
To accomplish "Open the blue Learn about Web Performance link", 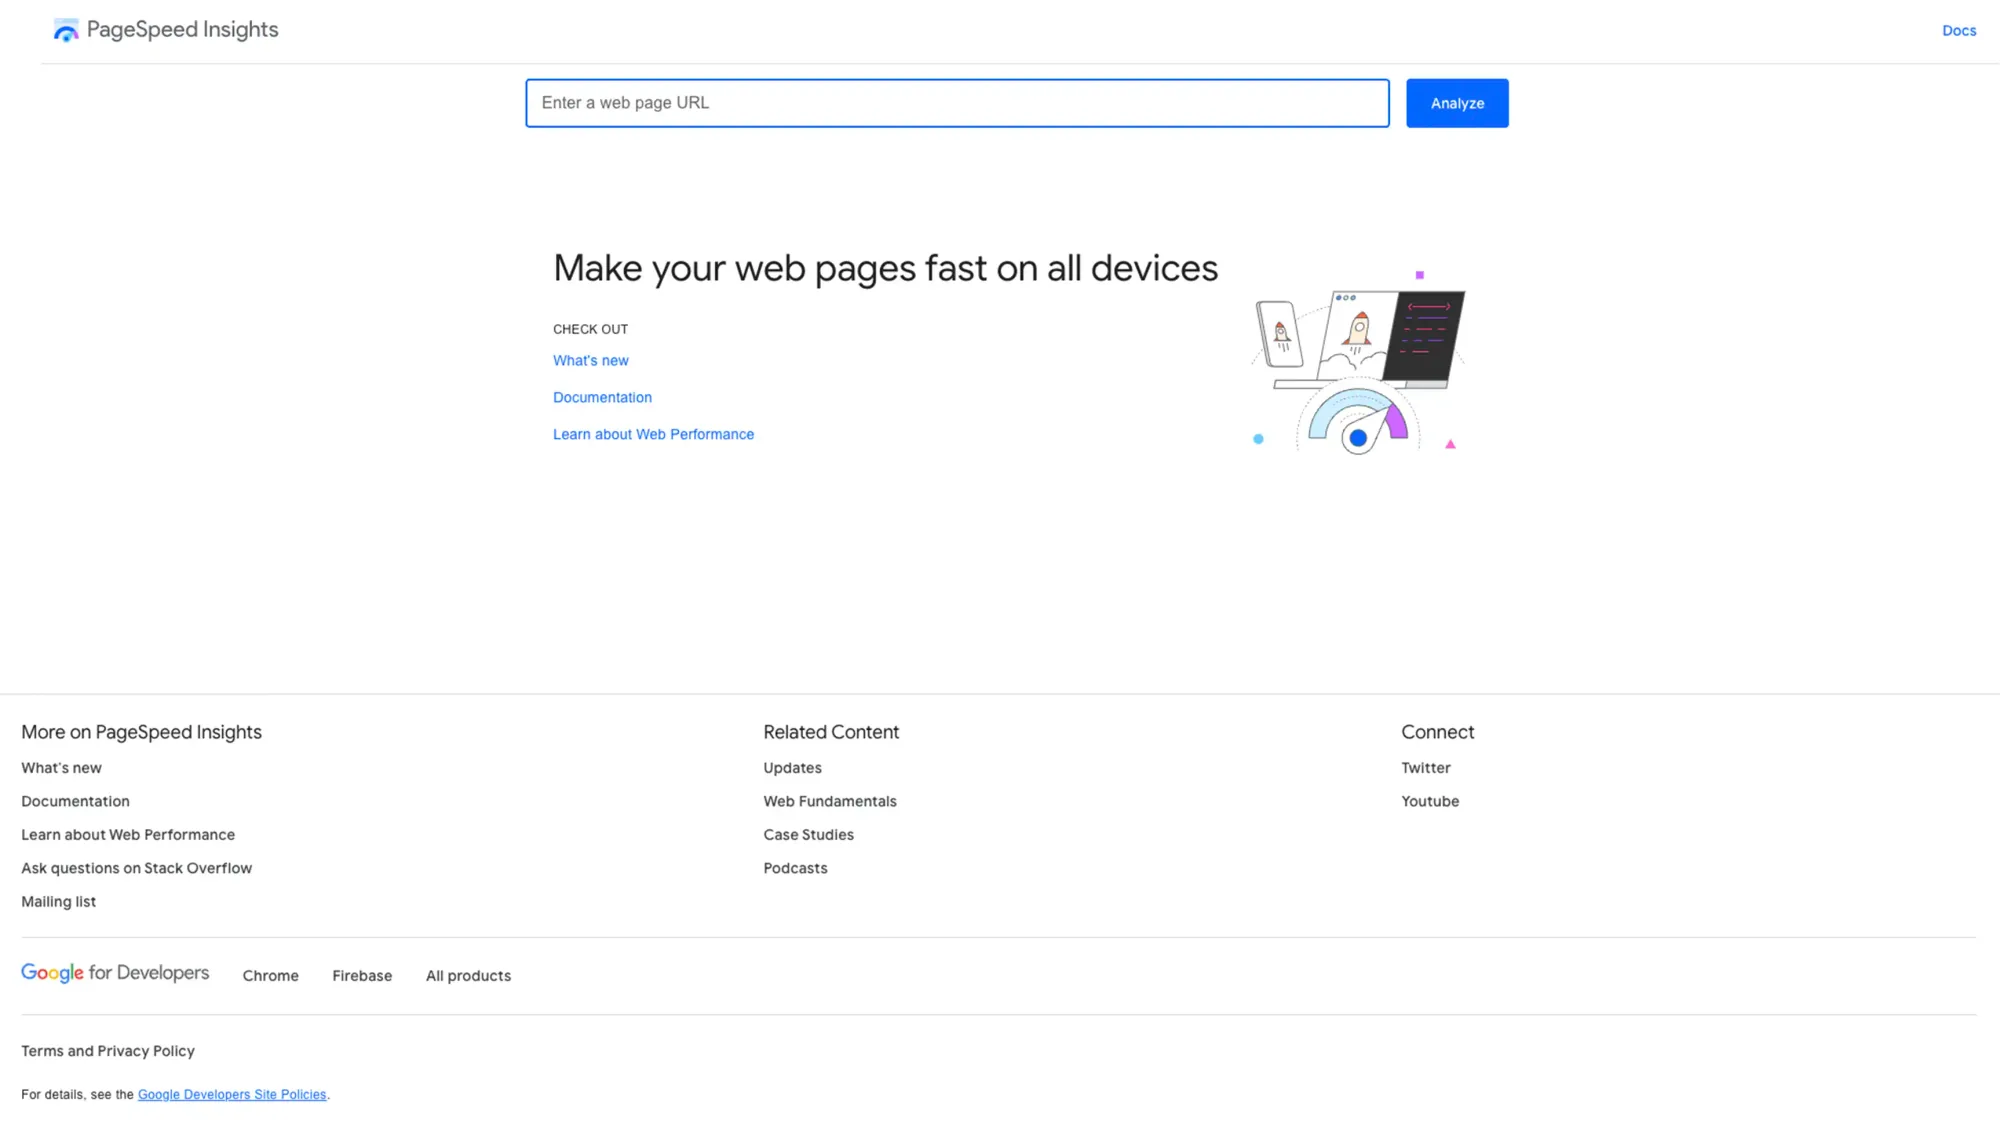I will coord(653,435).
